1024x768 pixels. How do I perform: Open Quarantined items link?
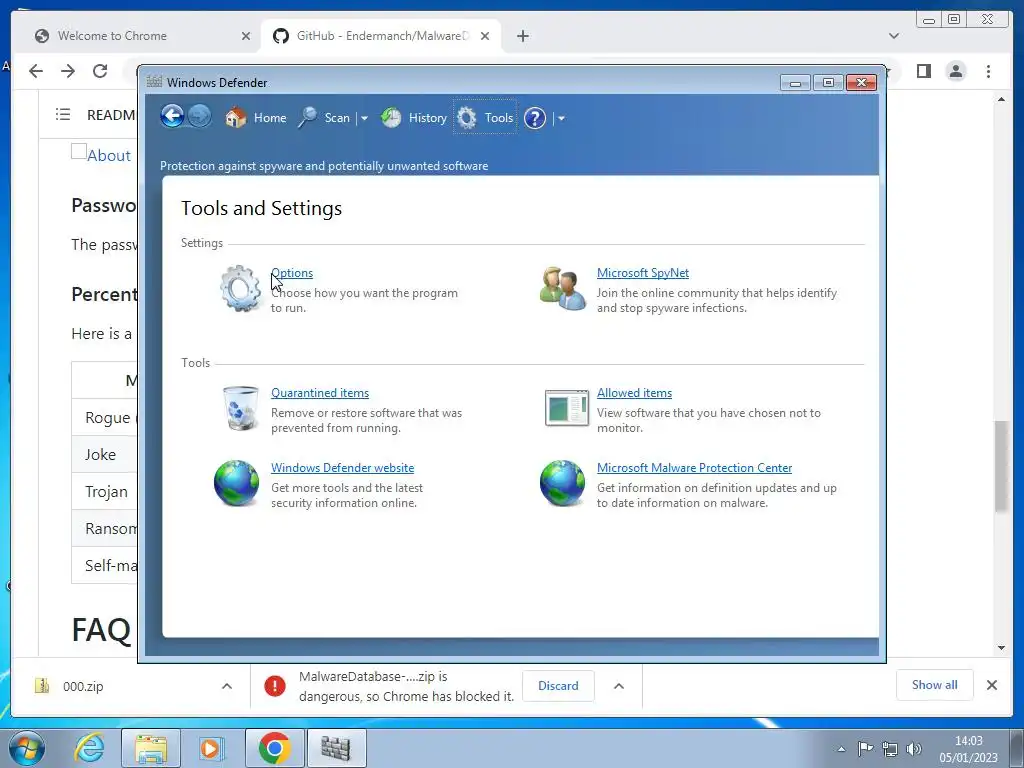tap(320, 393)
